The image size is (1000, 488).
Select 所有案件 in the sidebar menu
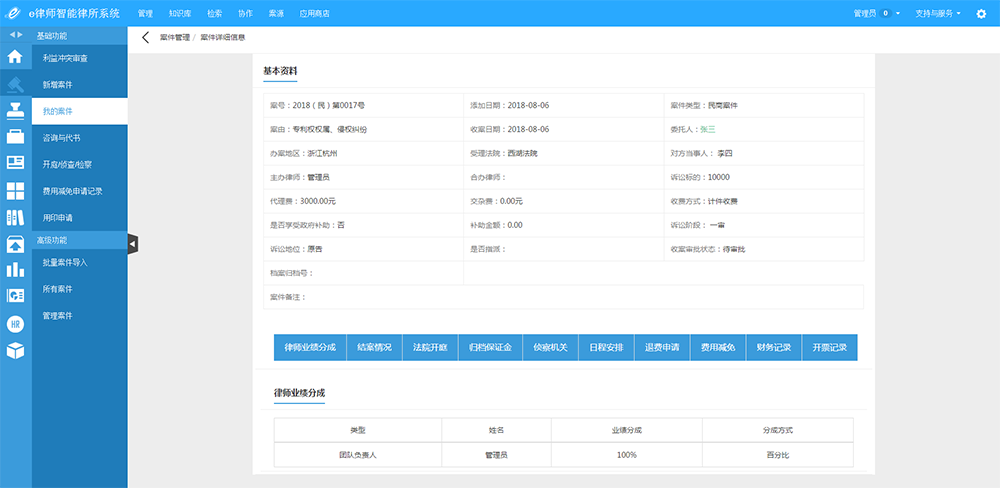coord(58,289)
